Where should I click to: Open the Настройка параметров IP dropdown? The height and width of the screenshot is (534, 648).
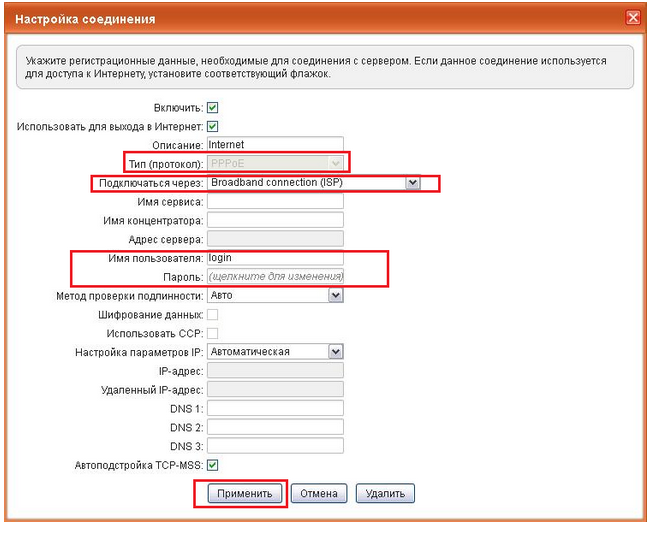[x=275, y=352]
